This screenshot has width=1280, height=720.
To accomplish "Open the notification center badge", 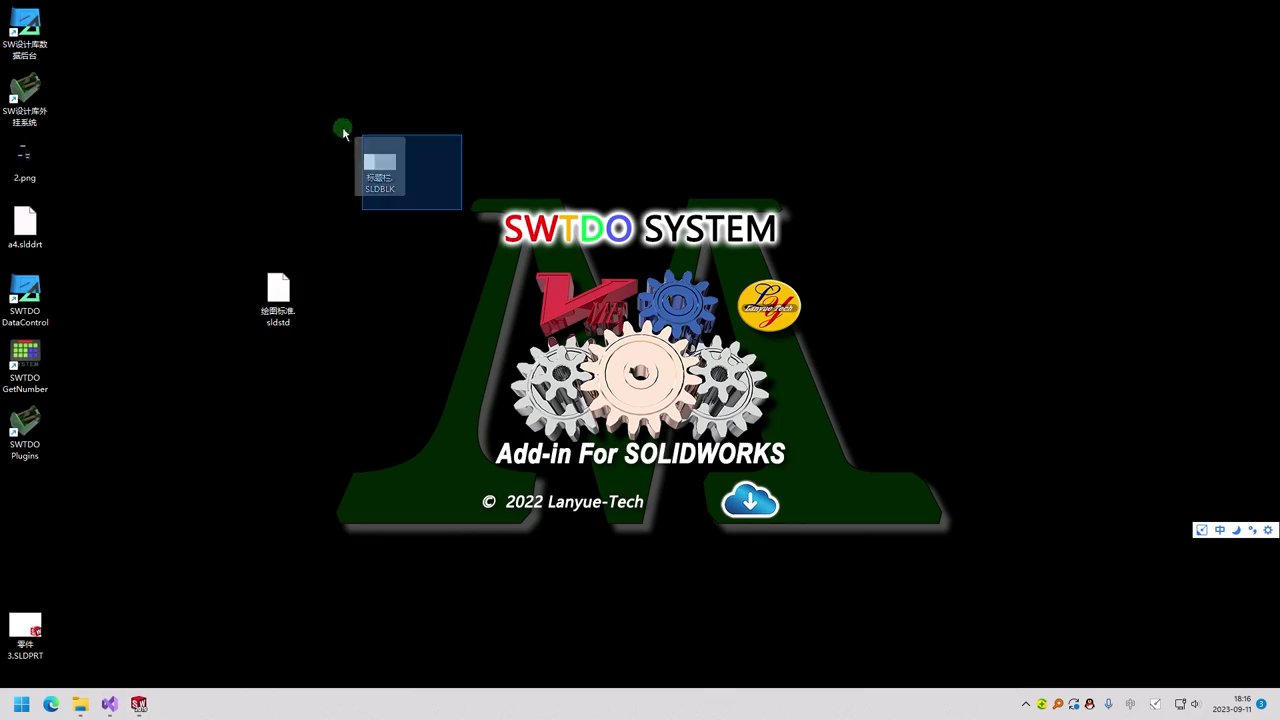I will pyautogui.click(x=1262, y=704).
